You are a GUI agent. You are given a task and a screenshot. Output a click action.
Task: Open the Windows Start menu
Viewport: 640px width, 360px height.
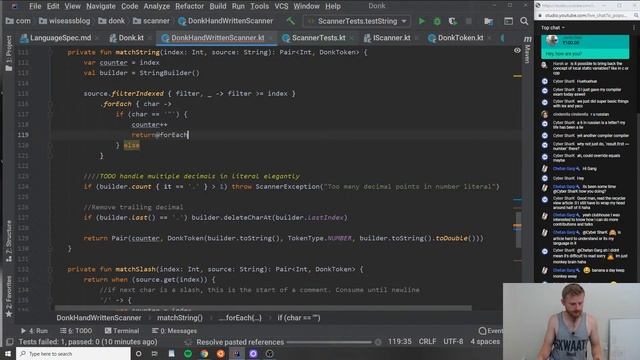[8, 353]
